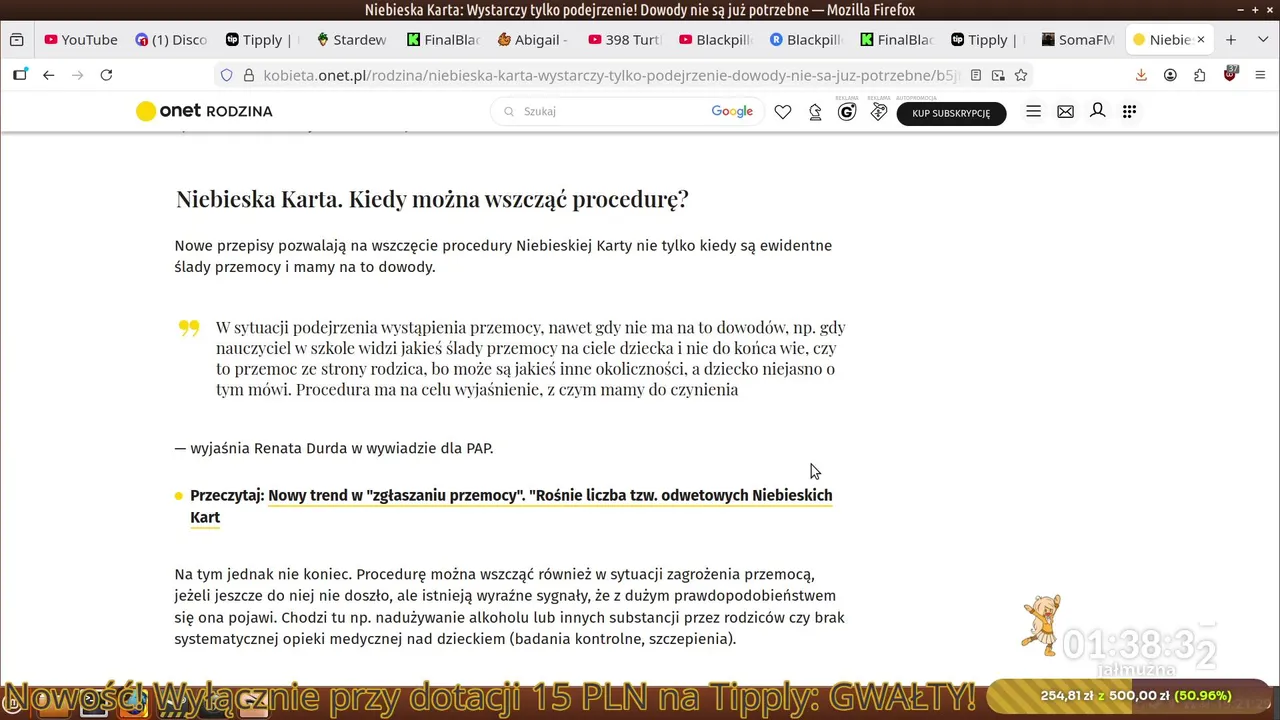Click the picture/translate icon in address bar
Image resolution: width=1280 pixels, height=720 pixels.
click(998, 75)
